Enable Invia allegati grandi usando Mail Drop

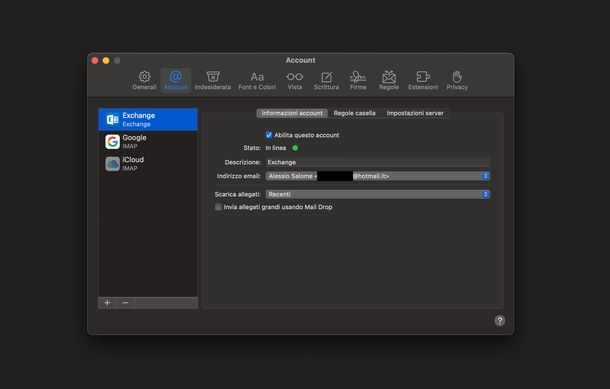[x=218, y=207]
